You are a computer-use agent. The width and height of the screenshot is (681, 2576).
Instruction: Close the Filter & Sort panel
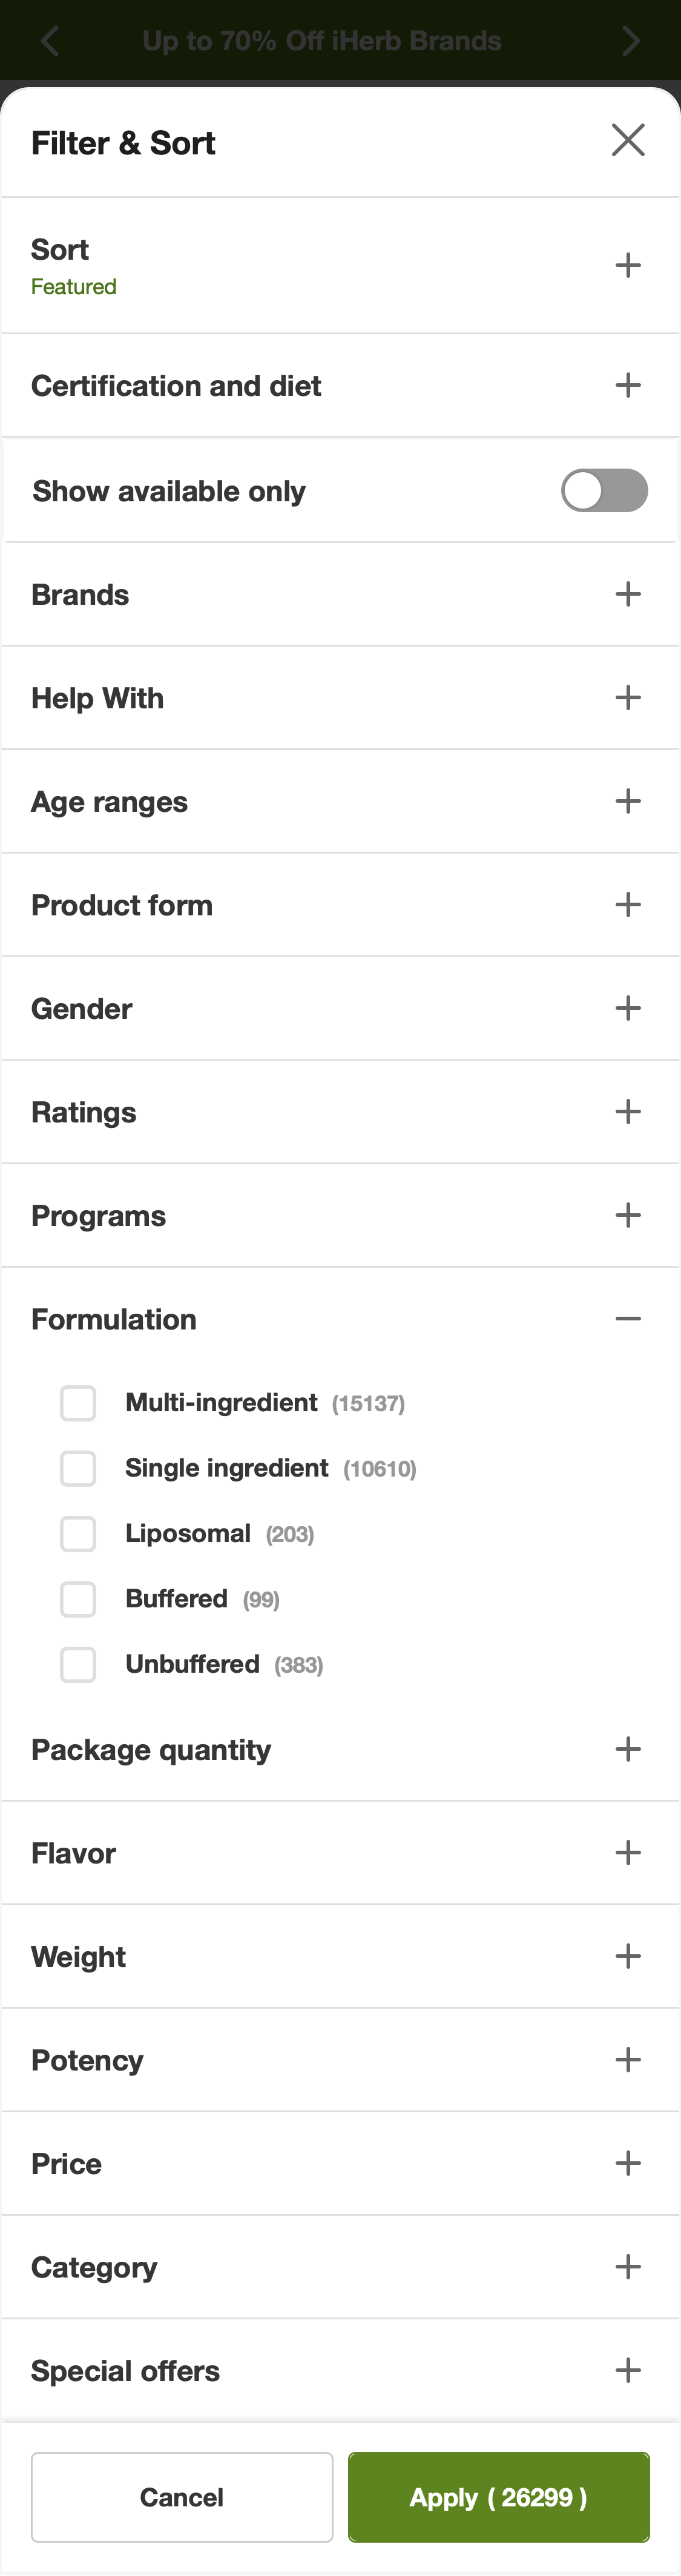tap(628, 141)
